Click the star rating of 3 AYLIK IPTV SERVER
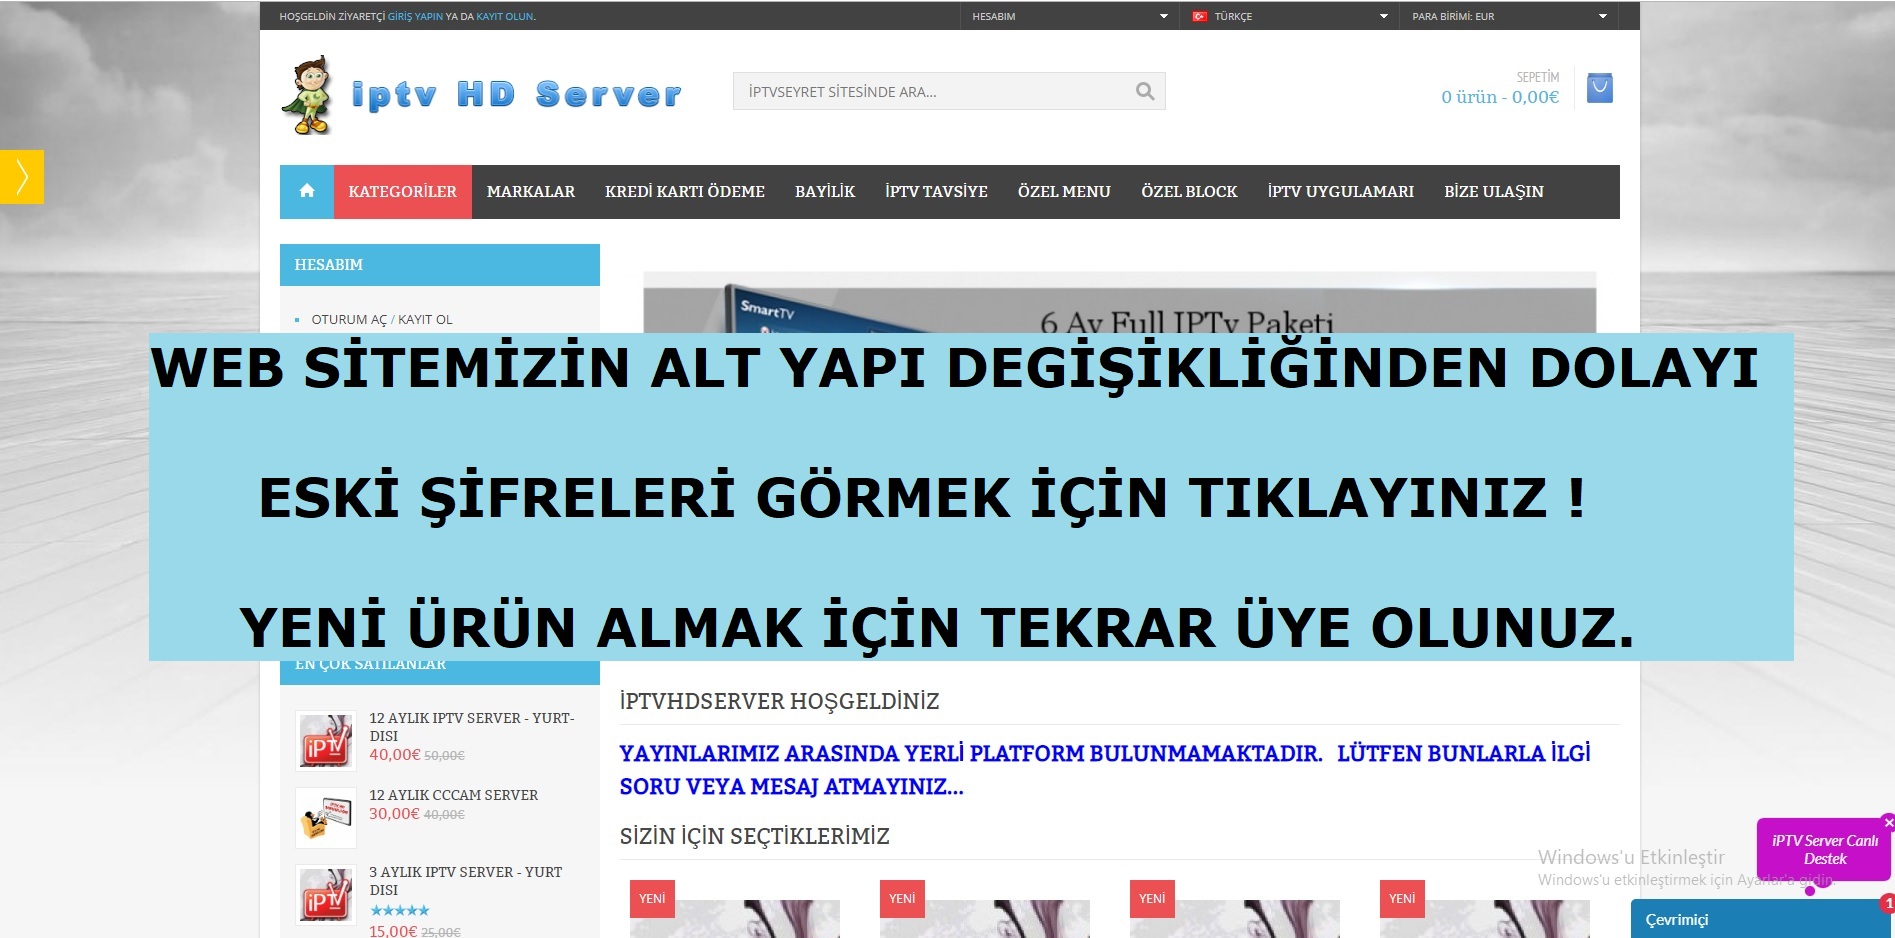Viewport: 1895px width, 938px height. coord(400,910)
